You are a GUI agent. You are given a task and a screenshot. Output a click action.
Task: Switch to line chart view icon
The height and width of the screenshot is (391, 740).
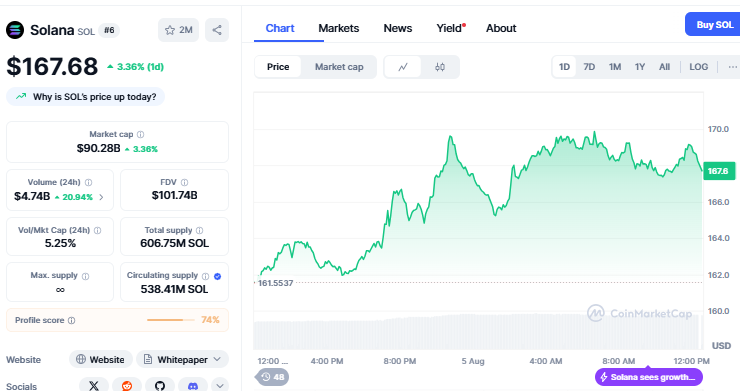pyautogui.click(x=403, y=67)
